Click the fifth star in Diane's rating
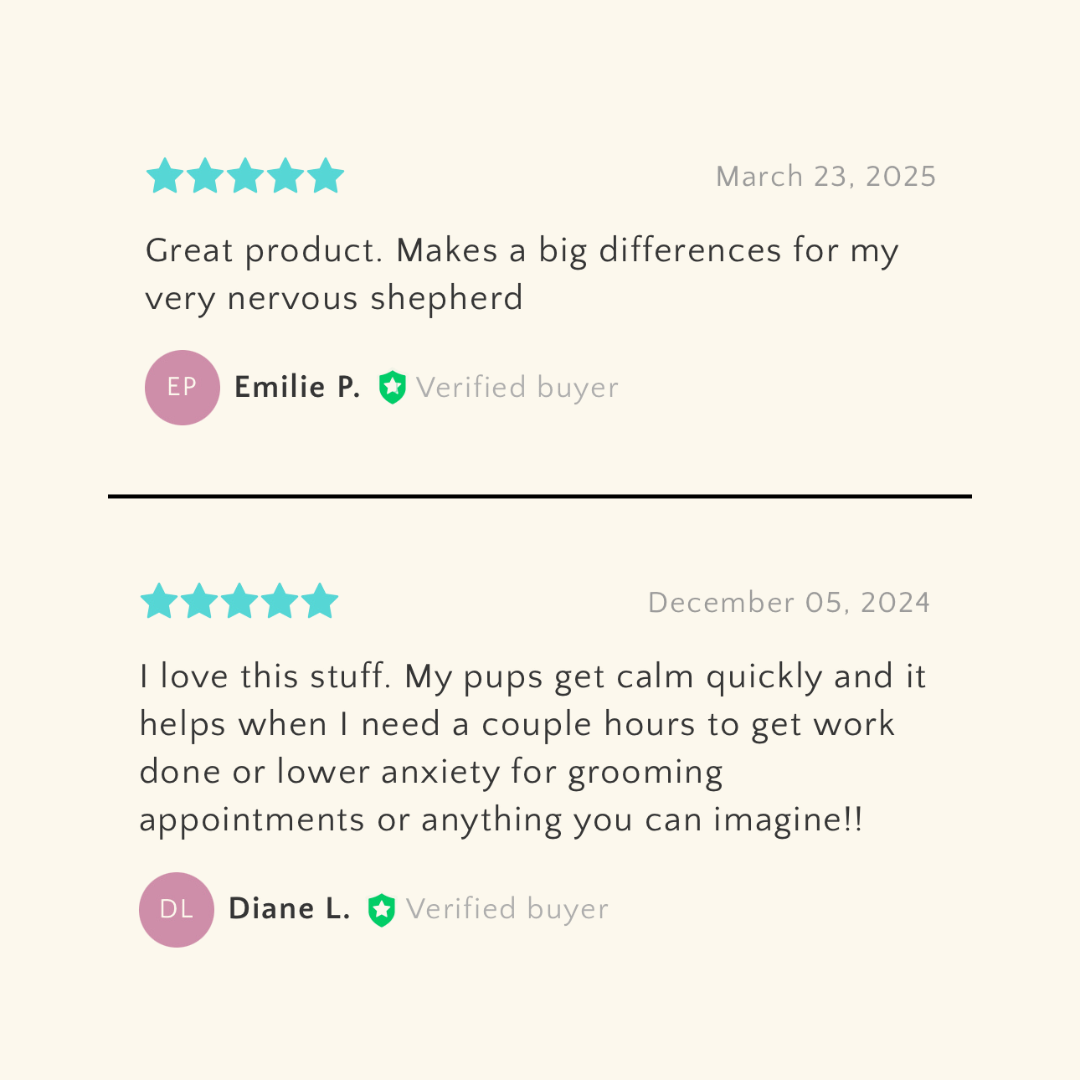 point(319,602)
